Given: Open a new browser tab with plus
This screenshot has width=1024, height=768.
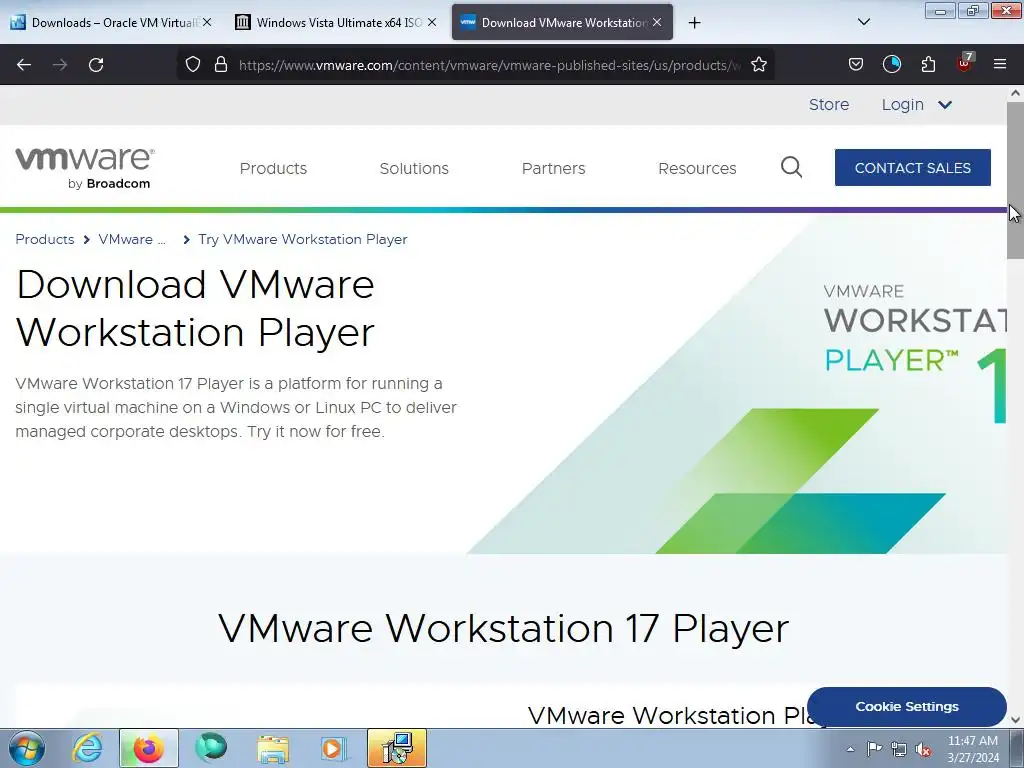Looking at the screenshot, I should (694, 23).
